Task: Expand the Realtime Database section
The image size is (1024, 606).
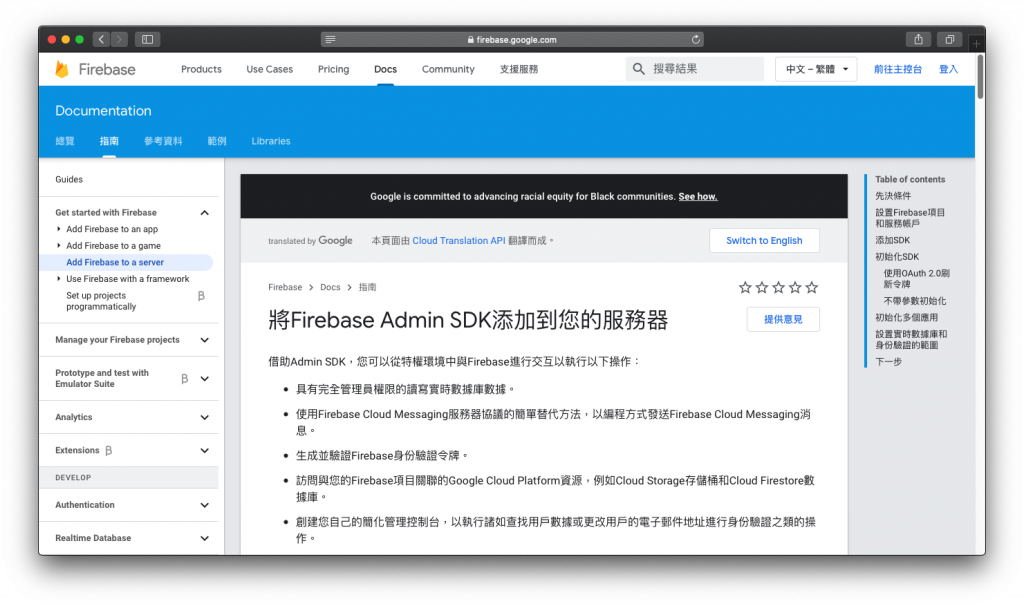Action: tap(204, 539)
